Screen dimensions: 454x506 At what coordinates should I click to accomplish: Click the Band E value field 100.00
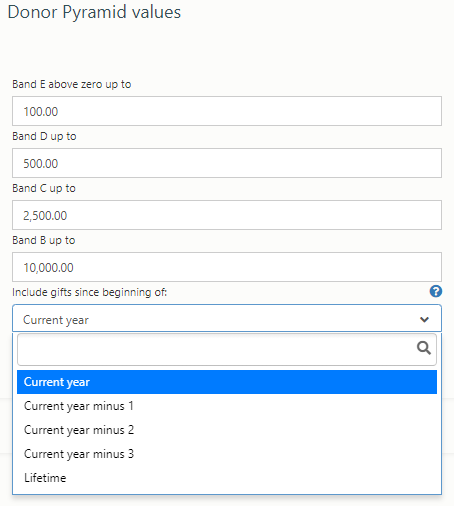tap(227, 111)
